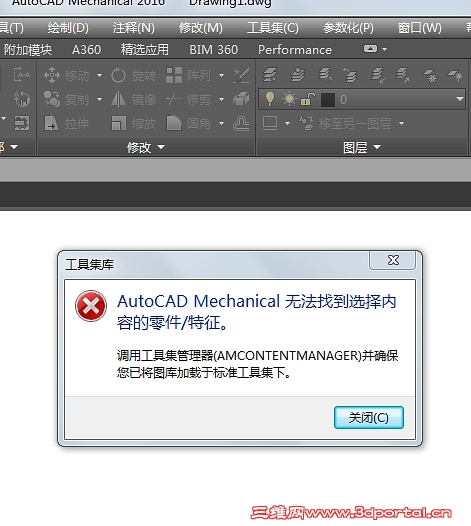Open the Copy (复制) dropdown arrow
Screen dimensions: 471x526
tap(99, 99)
